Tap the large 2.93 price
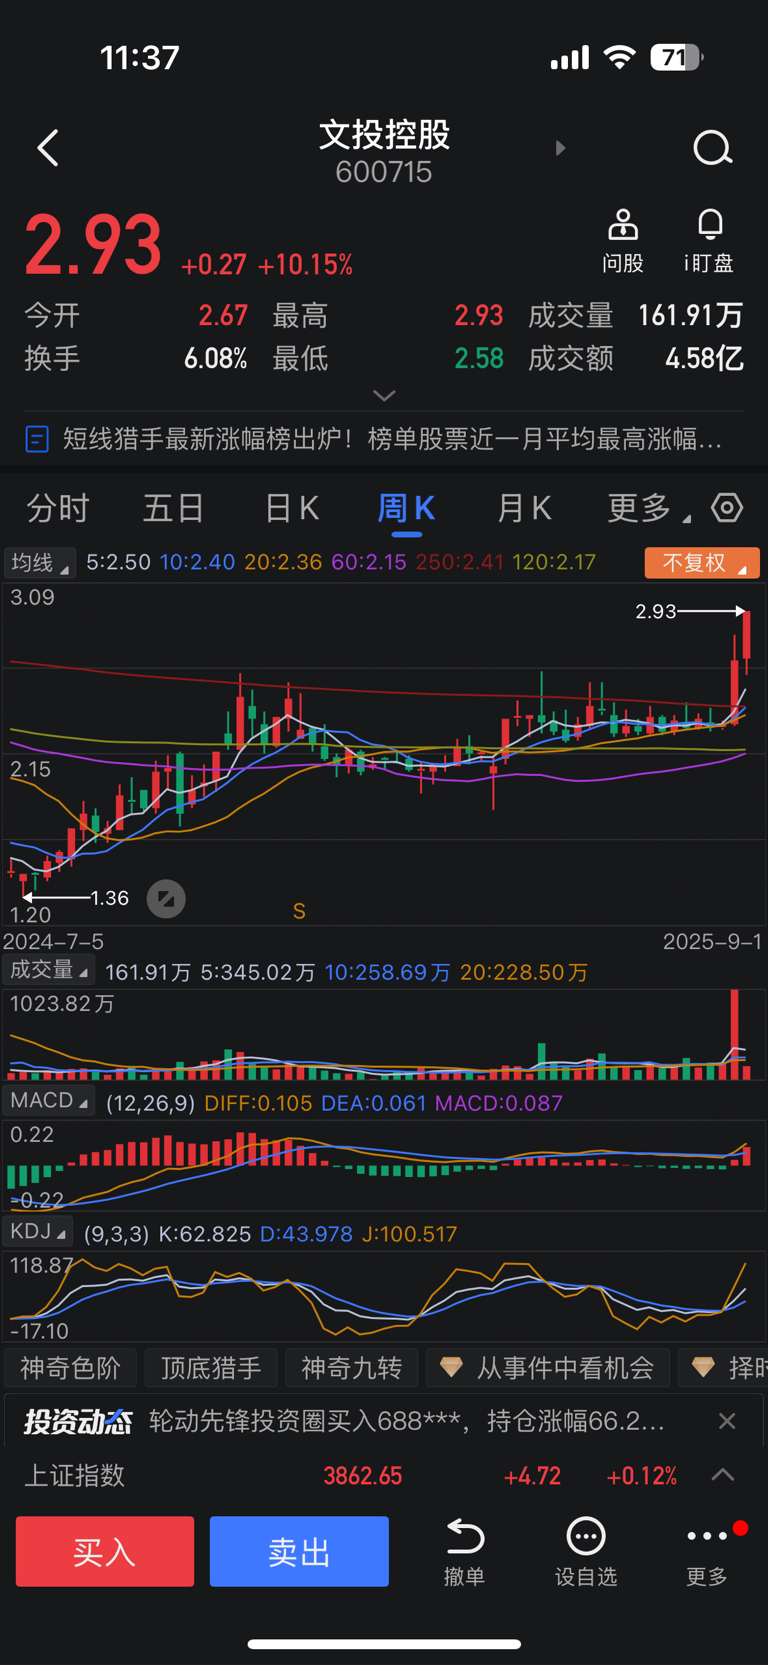The width and height of the screenshot is (769, 1665). point(93,245)
